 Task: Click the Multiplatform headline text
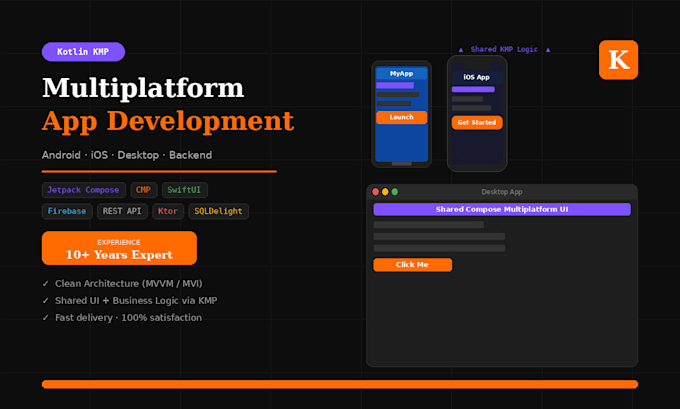click(x=143, y=88)
